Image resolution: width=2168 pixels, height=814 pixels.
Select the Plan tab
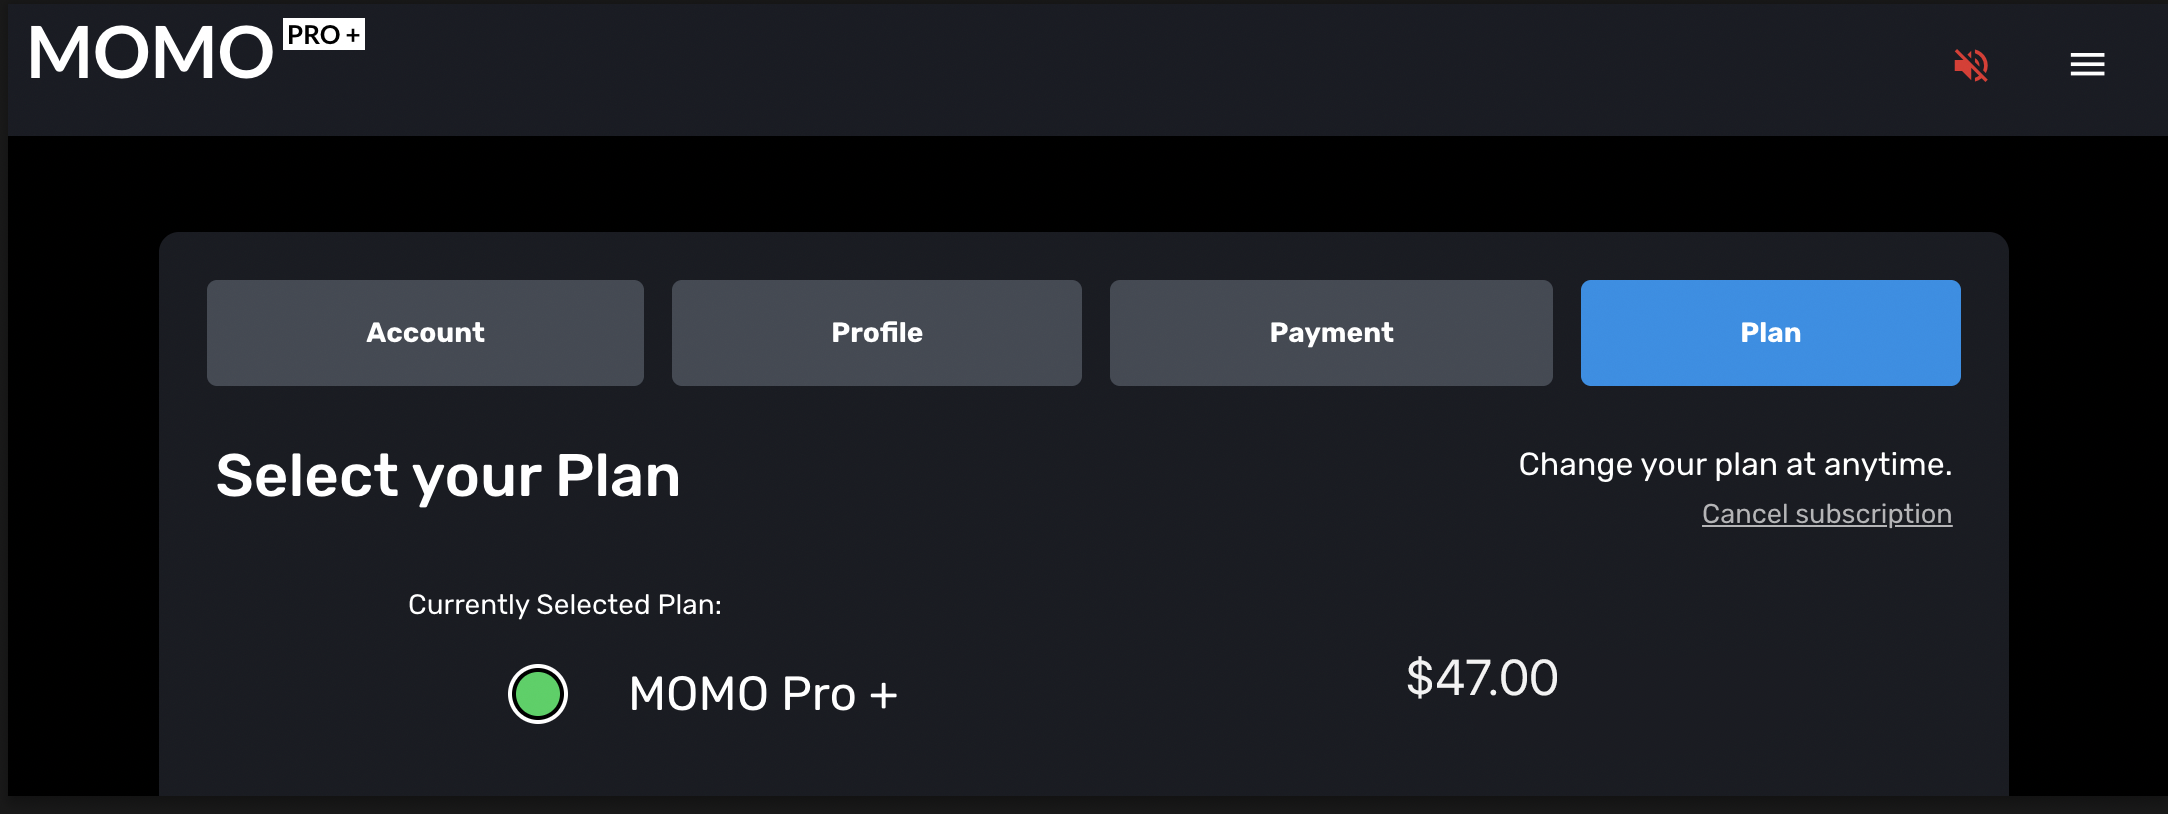coord(1770,333)
